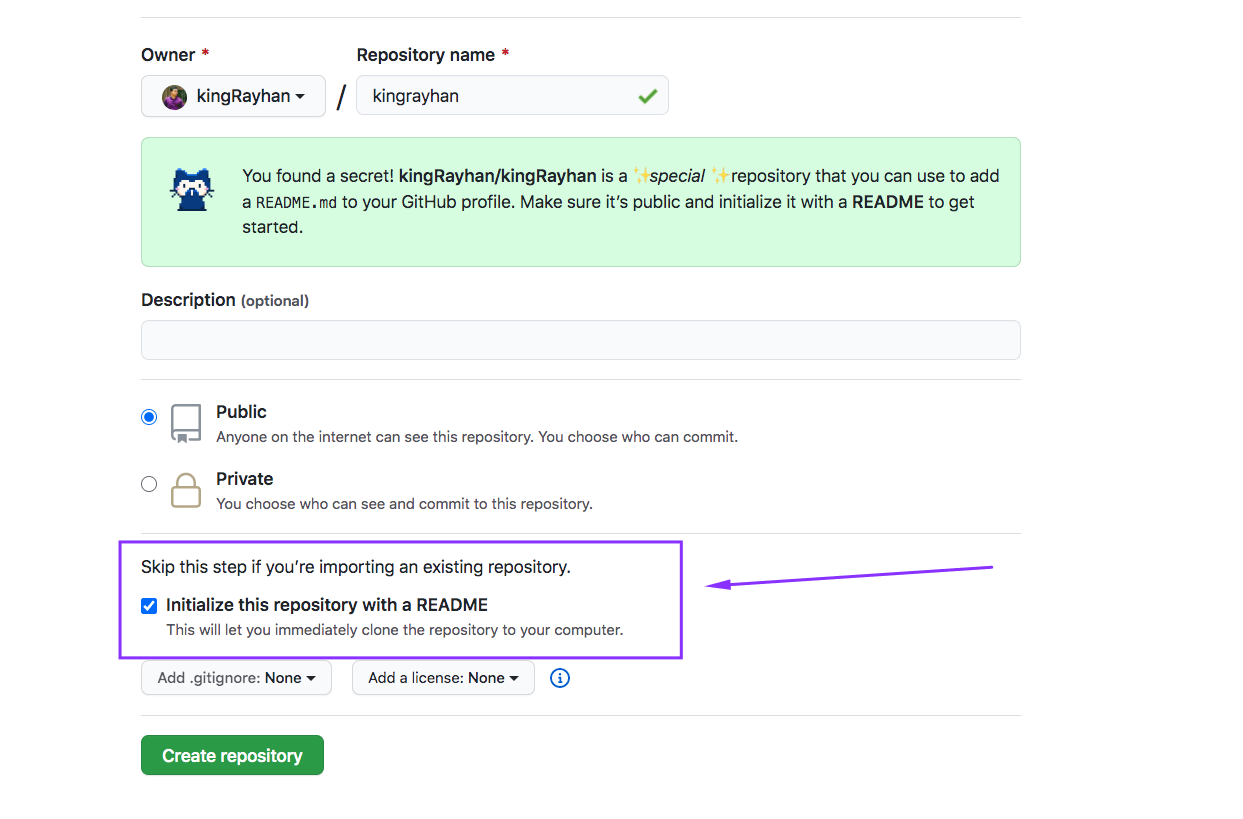
Task: Click 'This will let you immediately clone' text
Action: 395,630
